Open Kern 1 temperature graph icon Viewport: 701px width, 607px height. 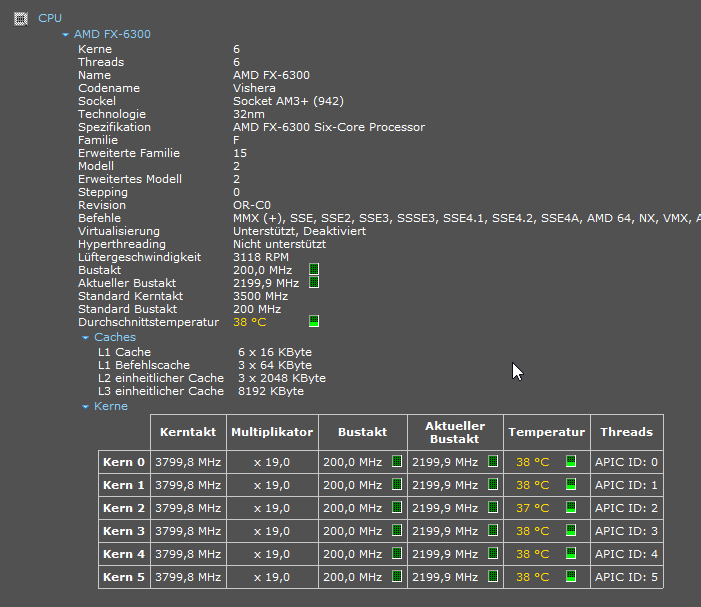point(571,484)
